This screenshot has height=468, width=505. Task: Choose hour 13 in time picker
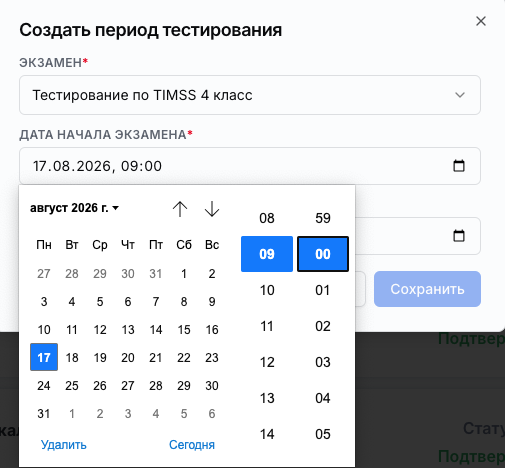coord(267,398)
